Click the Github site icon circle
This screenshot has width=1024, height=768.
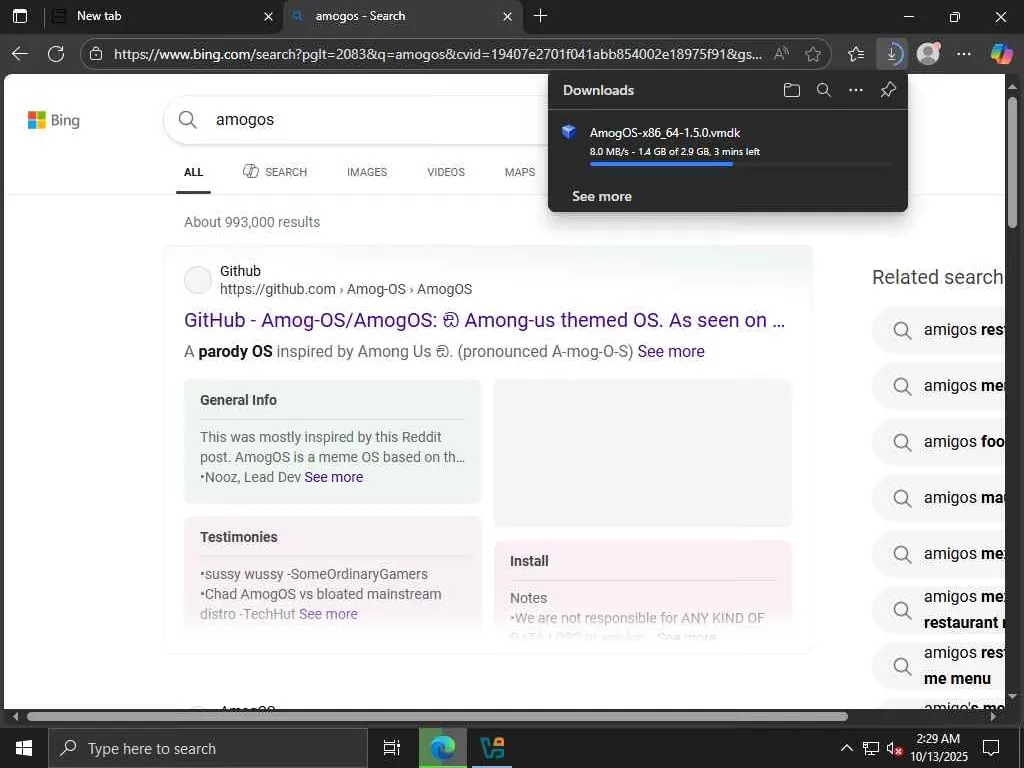tap(198, 280)
